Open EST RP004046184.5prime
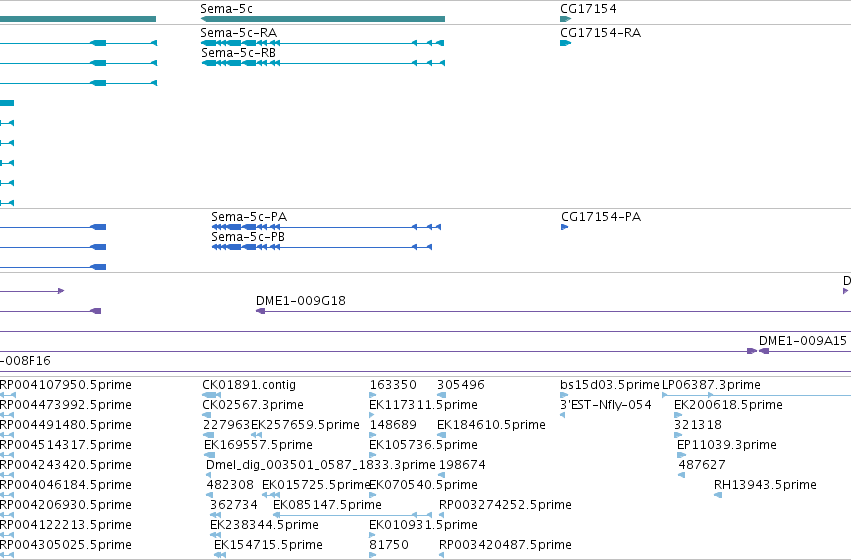This screenshot has height=560, width=851. point(66,485)
